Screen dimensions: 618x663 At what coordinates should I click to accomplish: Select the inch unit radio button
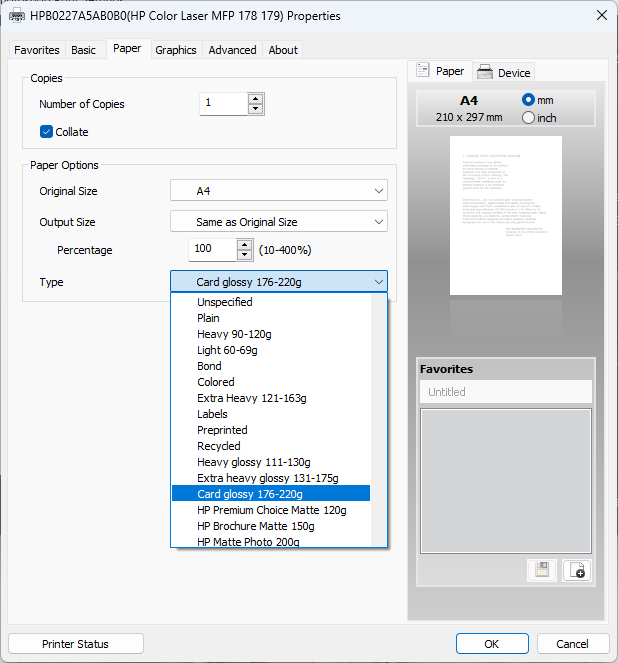pos(529,118)
